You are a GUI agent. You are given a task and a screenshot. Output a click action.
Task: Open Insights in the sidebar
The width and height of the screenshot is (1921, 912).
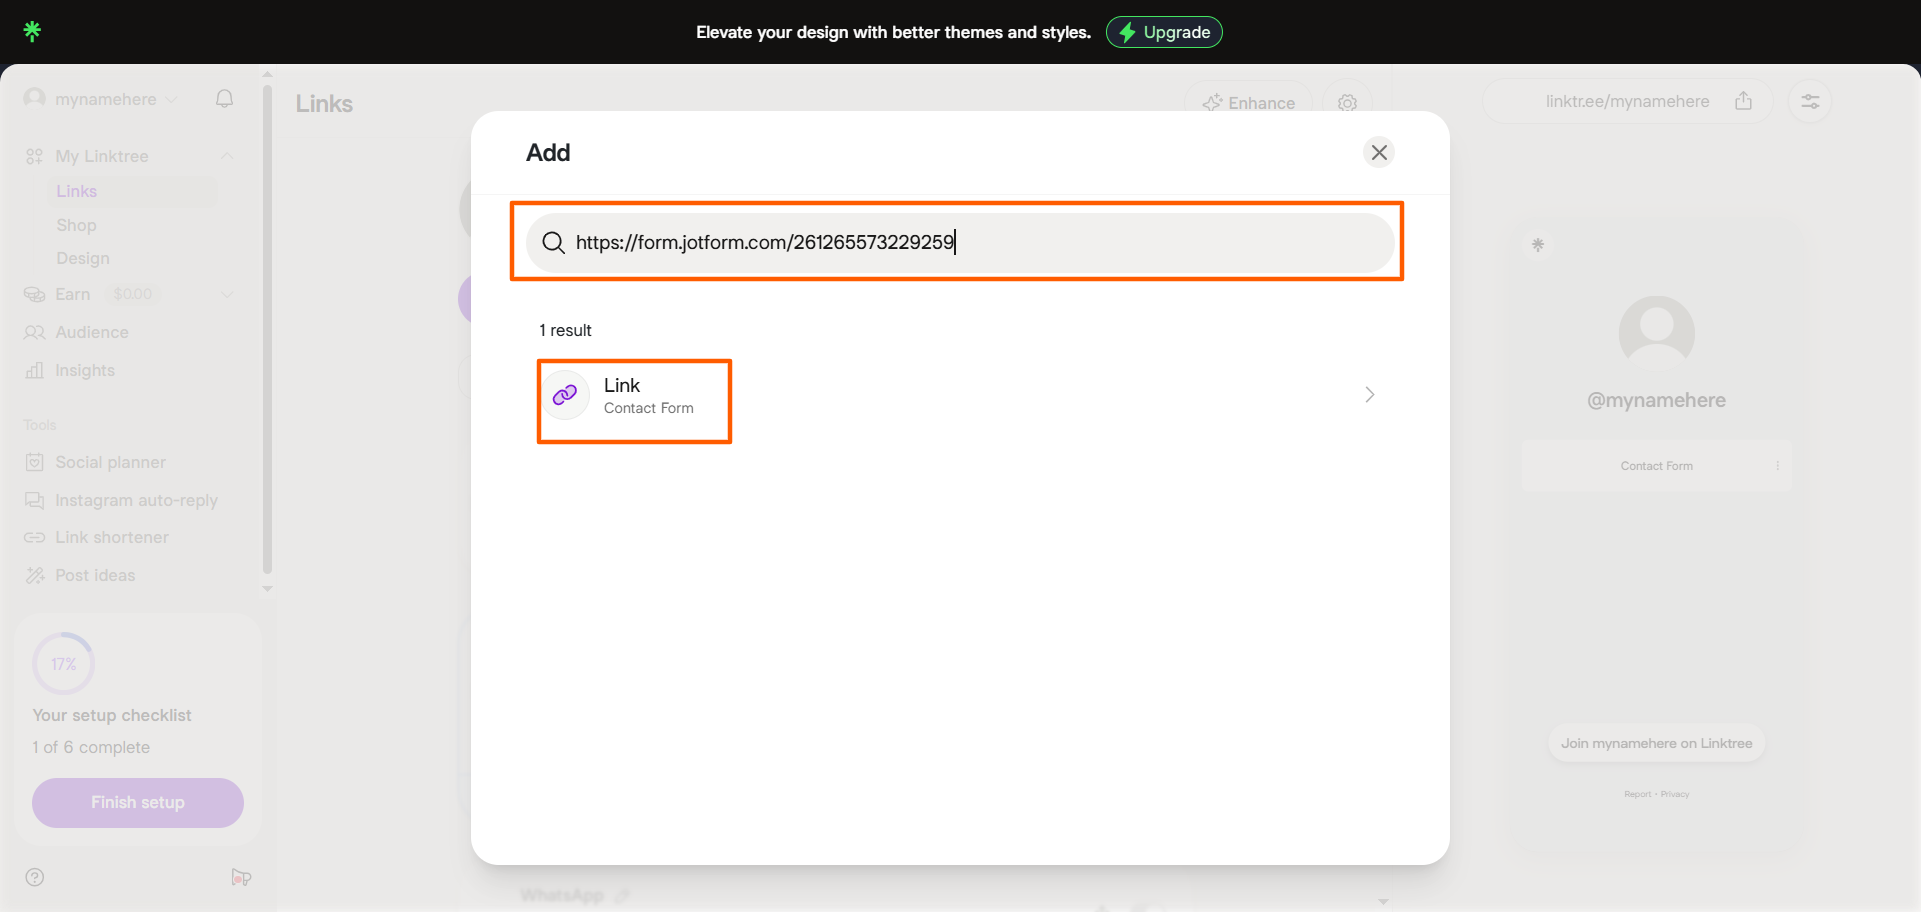click(85, 370)
